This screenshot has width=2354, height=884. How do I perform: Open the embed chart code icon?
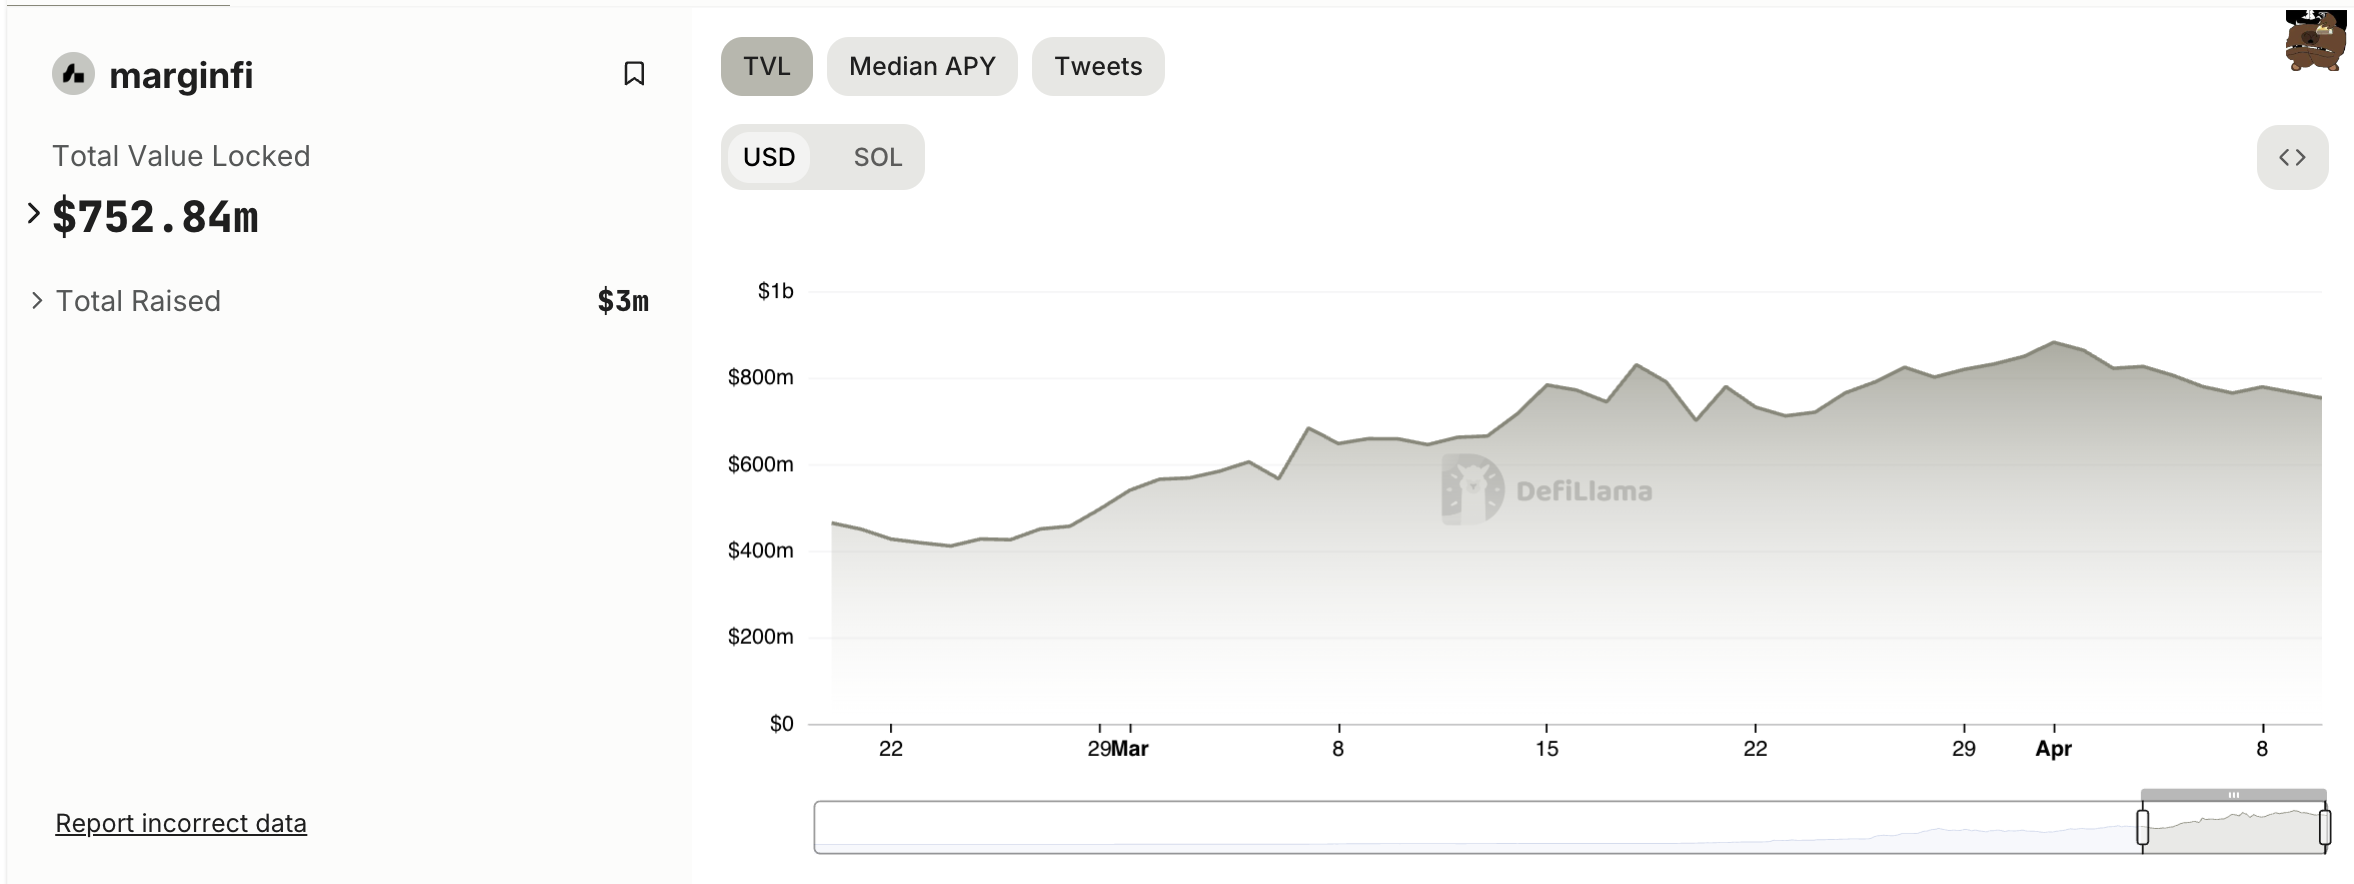2292,157
